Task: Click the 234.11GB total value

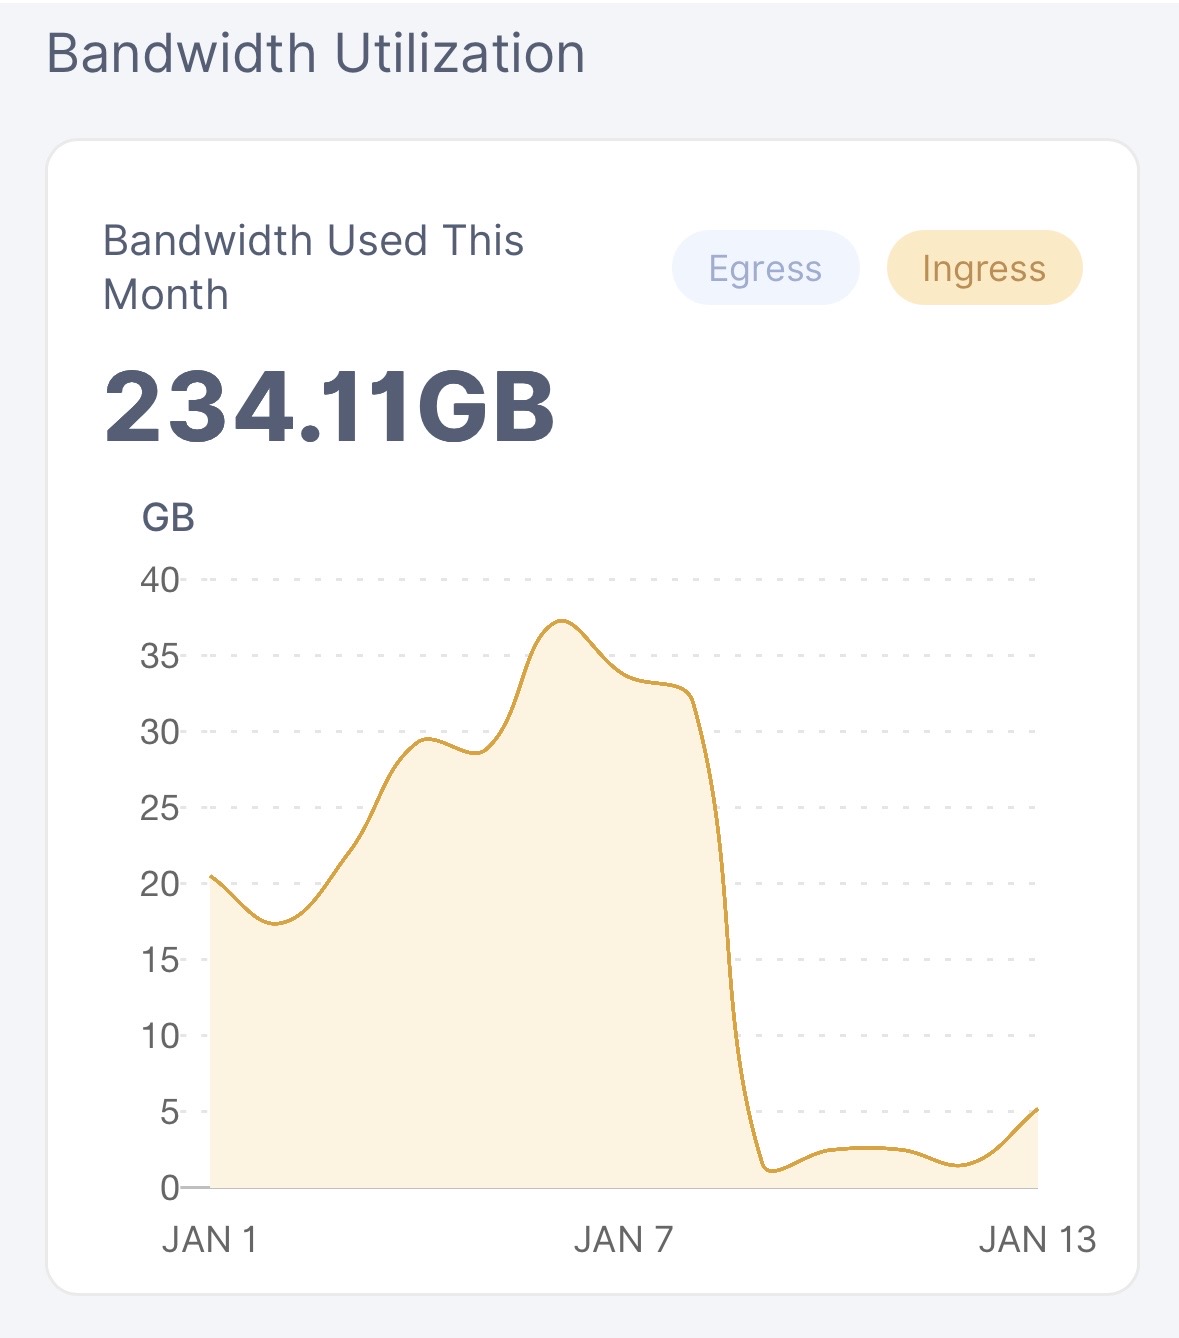Action: tap(329, 407)
